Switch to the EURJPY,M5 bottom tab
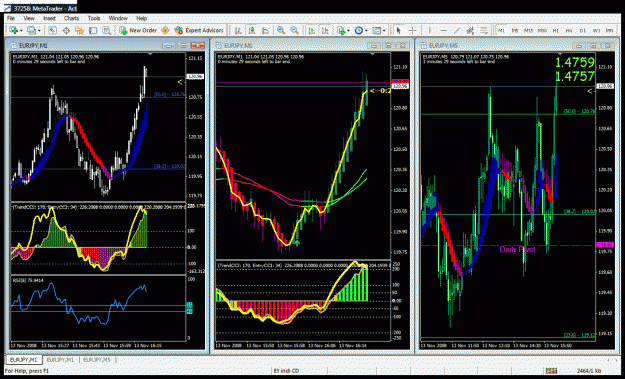Screen dimensions: 625x379 coord(97,360)
